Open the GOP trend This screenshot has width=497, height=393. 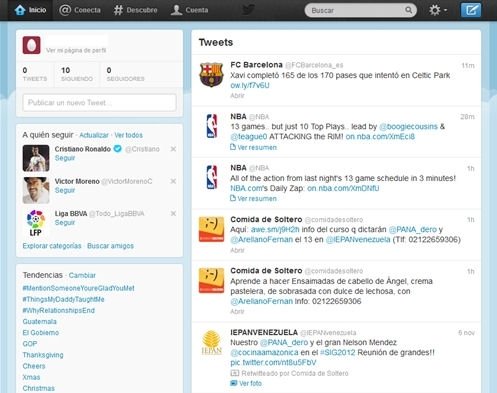click(x=30, y=344)
